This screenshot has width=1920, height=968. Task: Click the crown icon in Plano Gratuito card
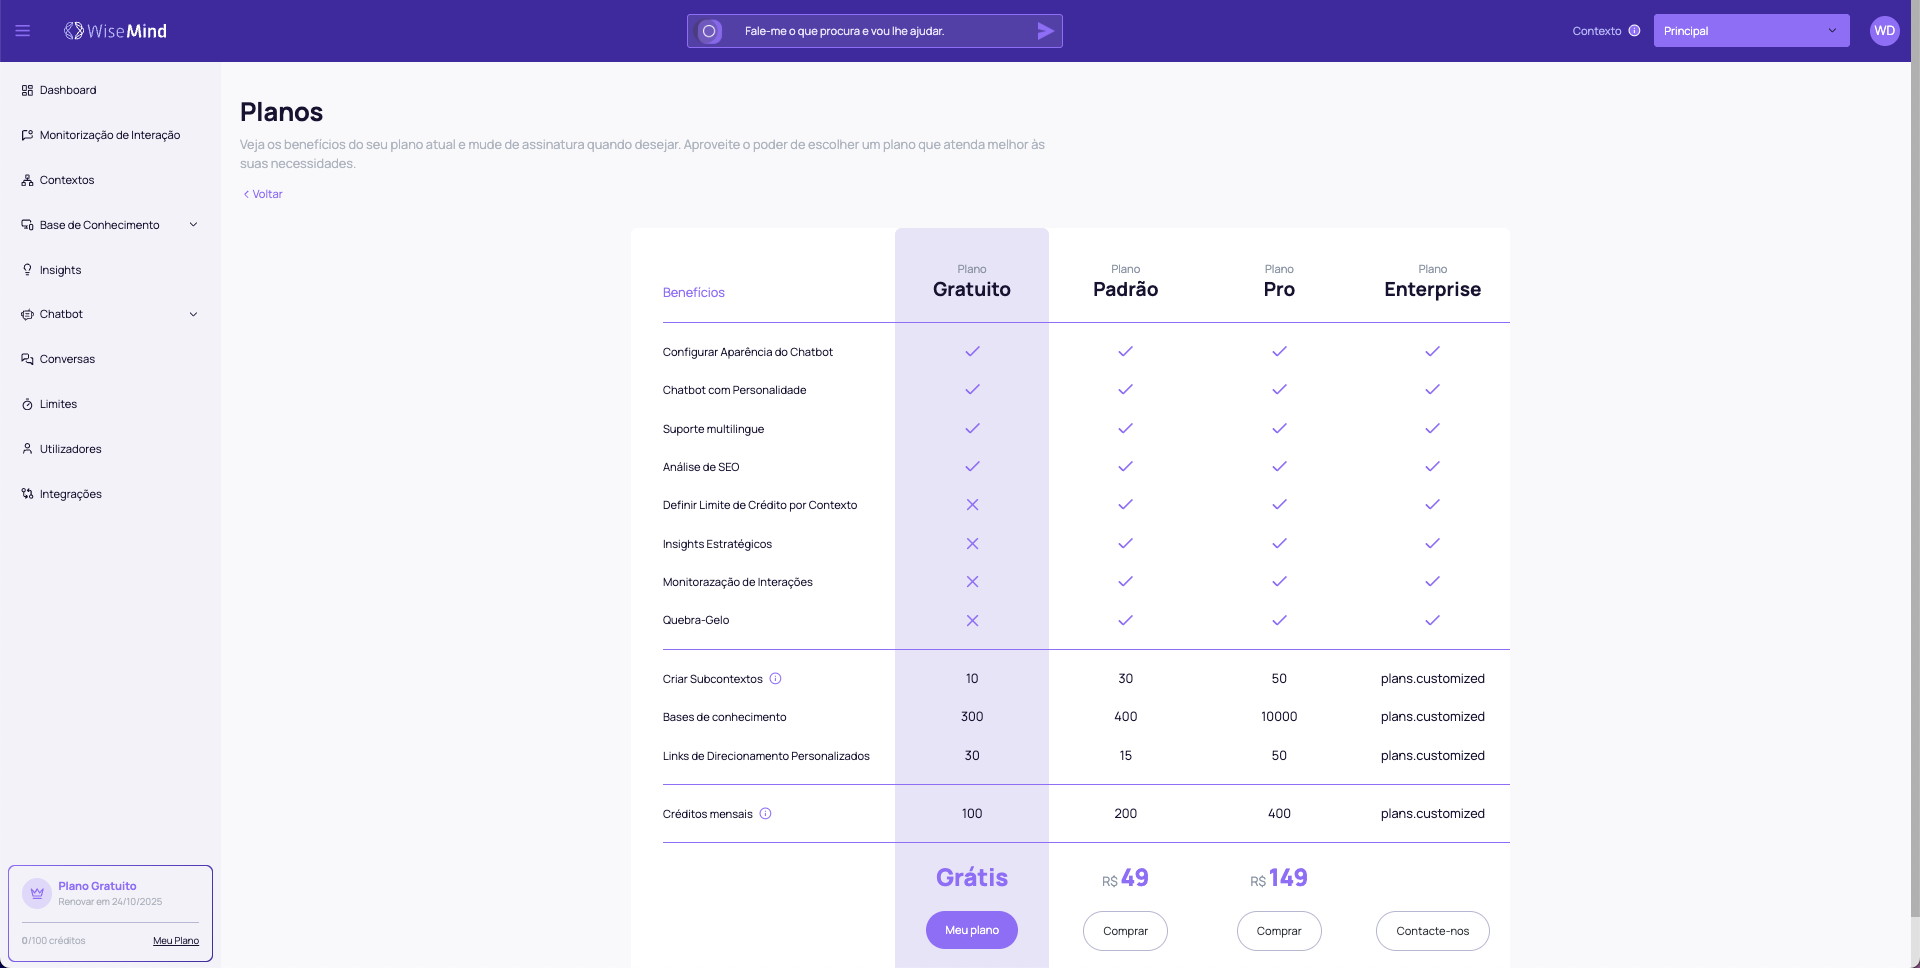pyautogui.click(x=37, y=893)
